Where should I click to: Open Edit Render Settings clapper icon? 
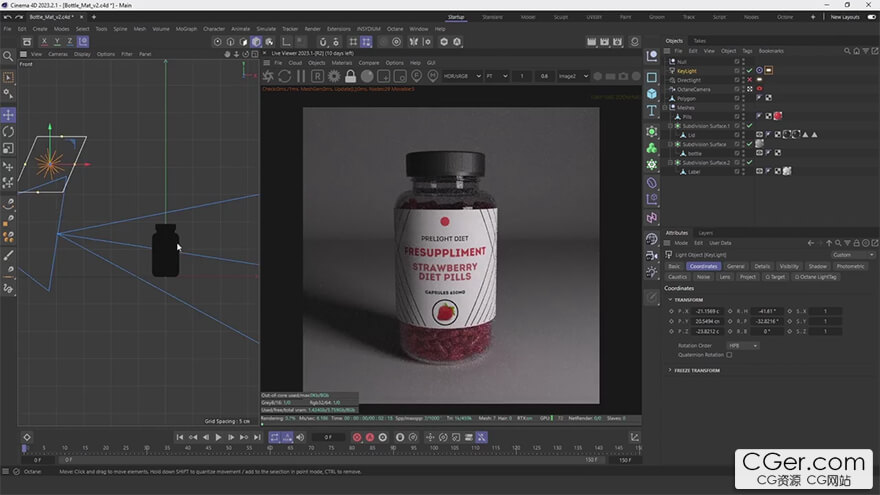pyautogui.click(x=617, y=42)
